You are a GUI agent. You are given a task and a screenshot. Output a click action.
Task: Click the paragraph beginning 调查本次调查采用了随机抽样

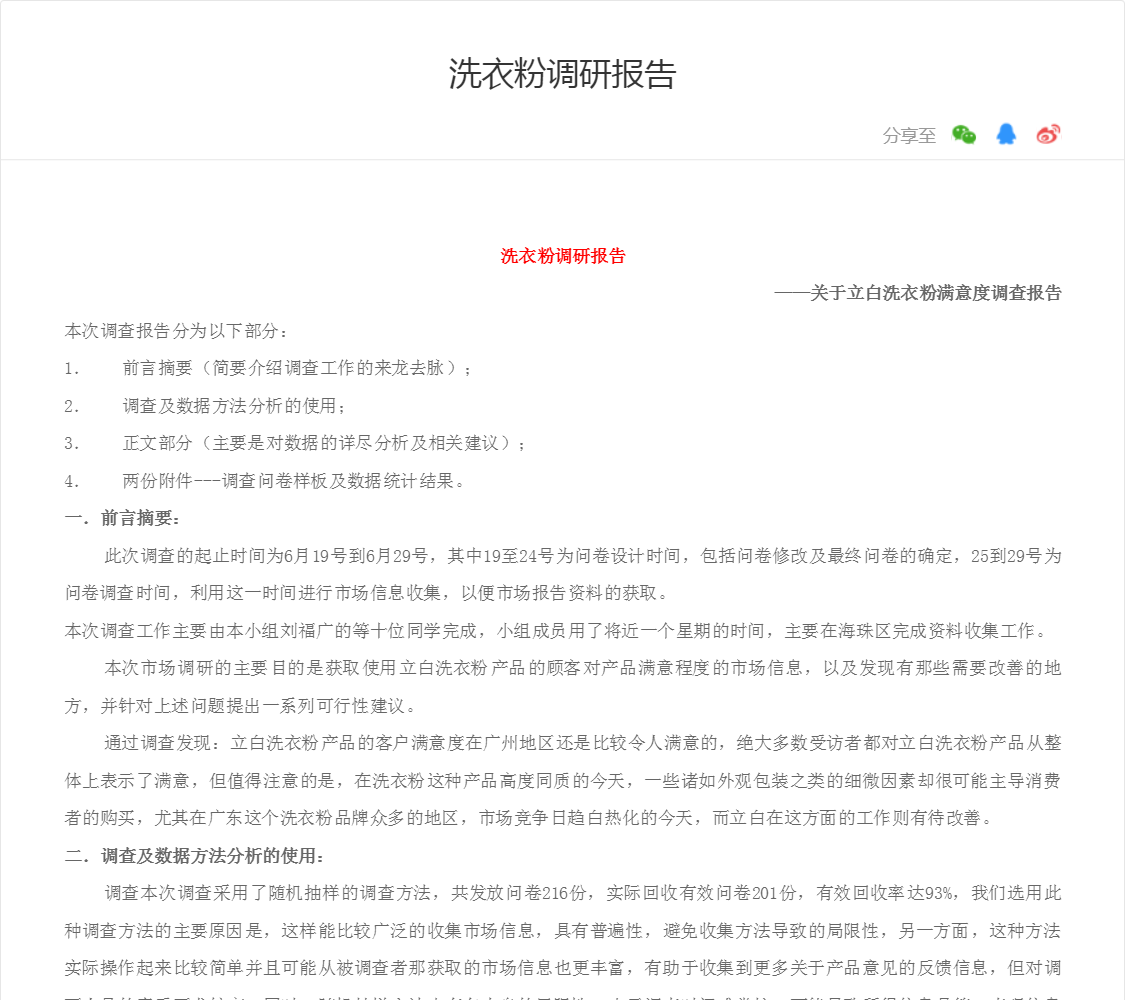(562, 941)
